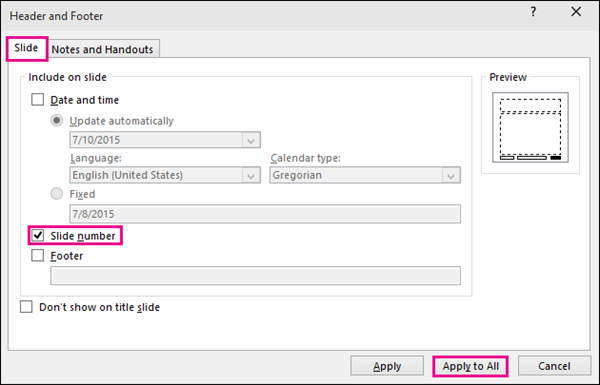Click the Calendar type label
The width and height of the screenshot is (600, 385).
305,158
